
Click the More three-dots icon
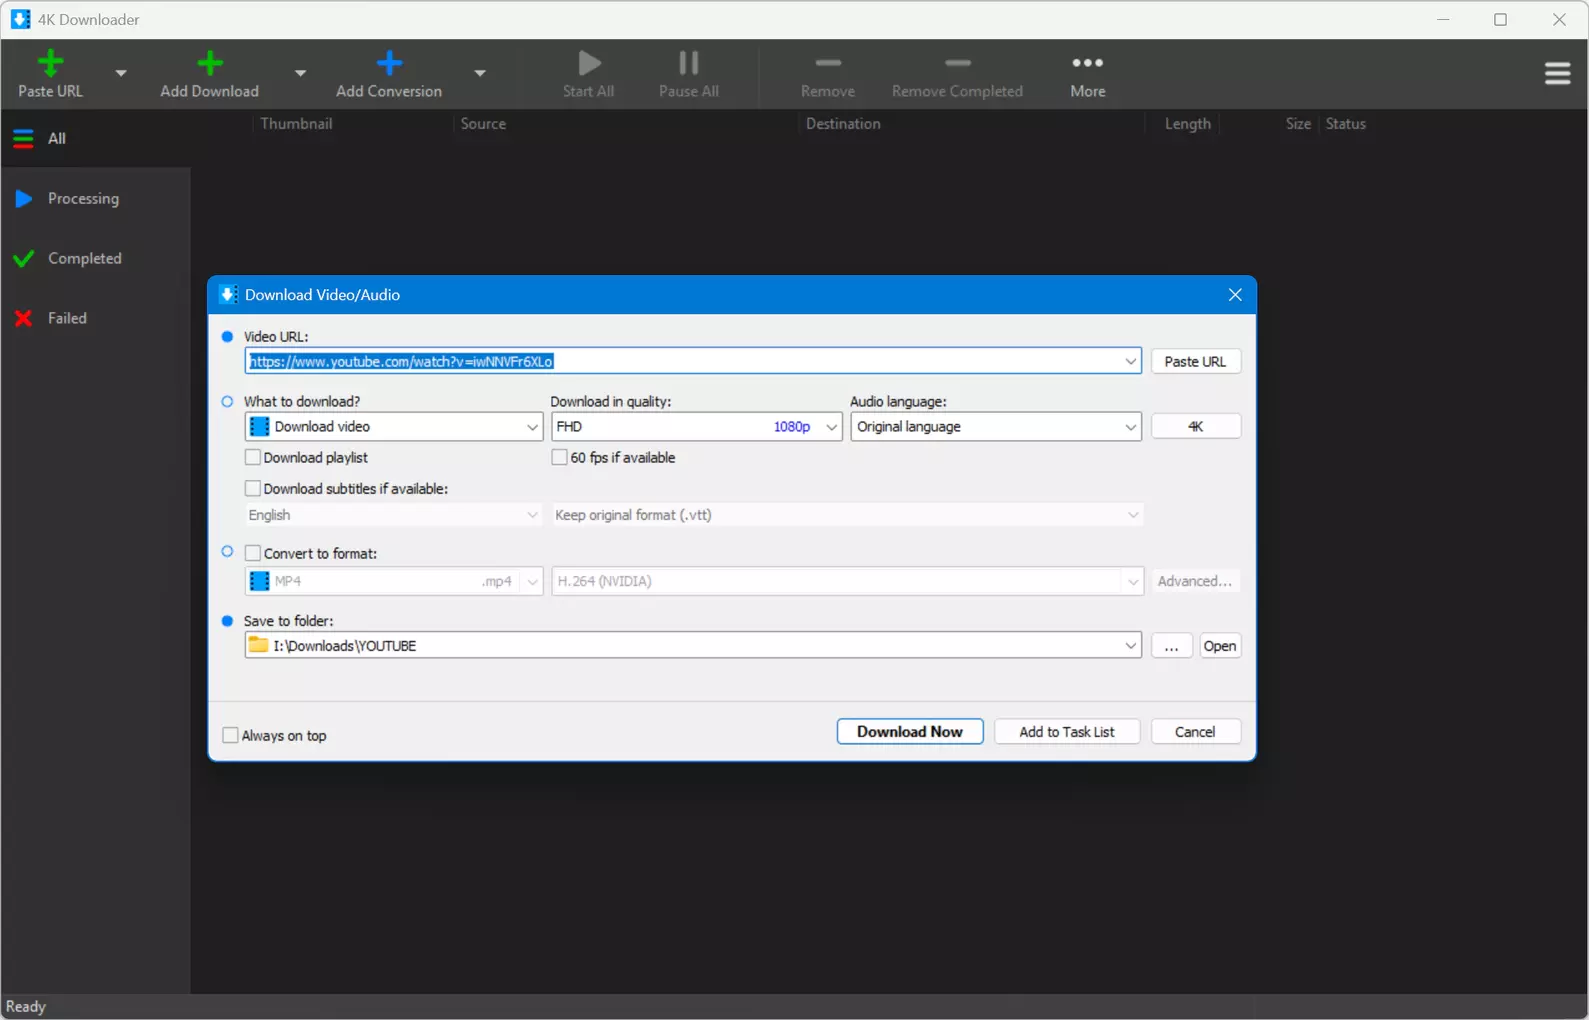[1088, 63]
